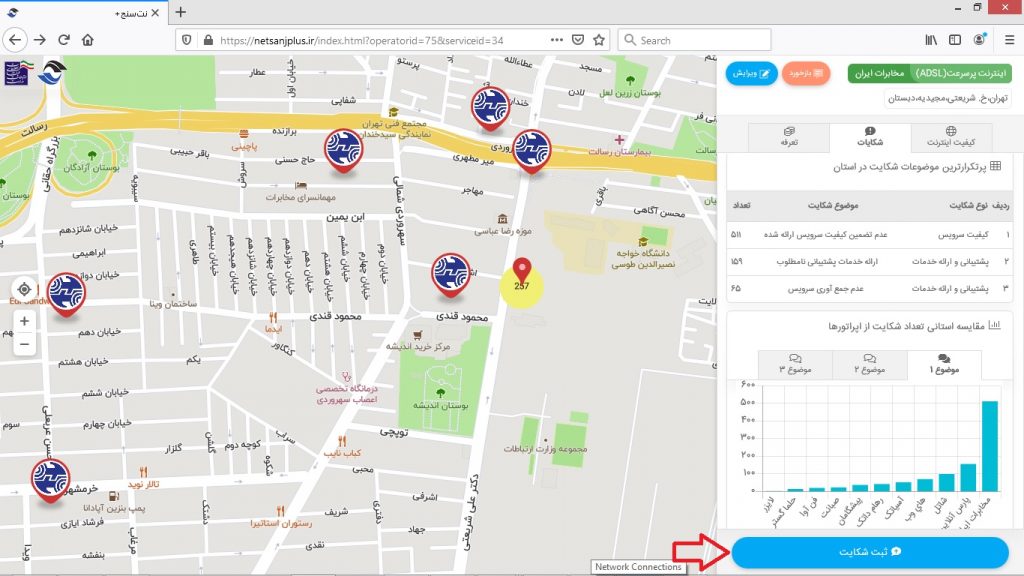Click heading مقایسه استانی تعداد شکایت از اپراتورها
The height and width of the screenshot is (576, 1024).
coord(906,326)
